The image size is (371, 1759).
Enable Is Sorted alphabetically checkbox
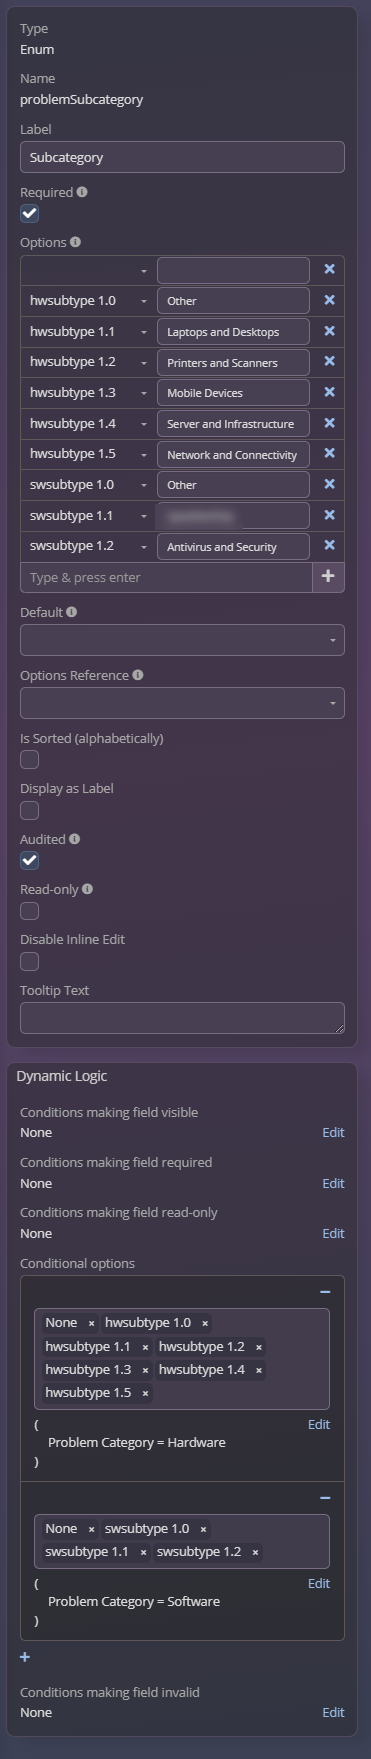point(30,760)
